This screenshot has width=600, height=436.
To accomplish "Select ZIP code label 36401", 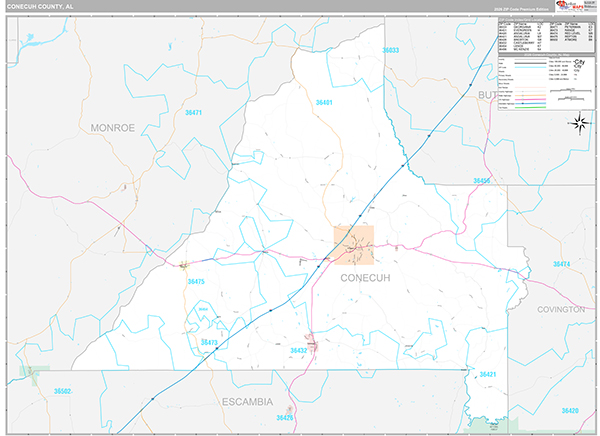I will [324, 103].
